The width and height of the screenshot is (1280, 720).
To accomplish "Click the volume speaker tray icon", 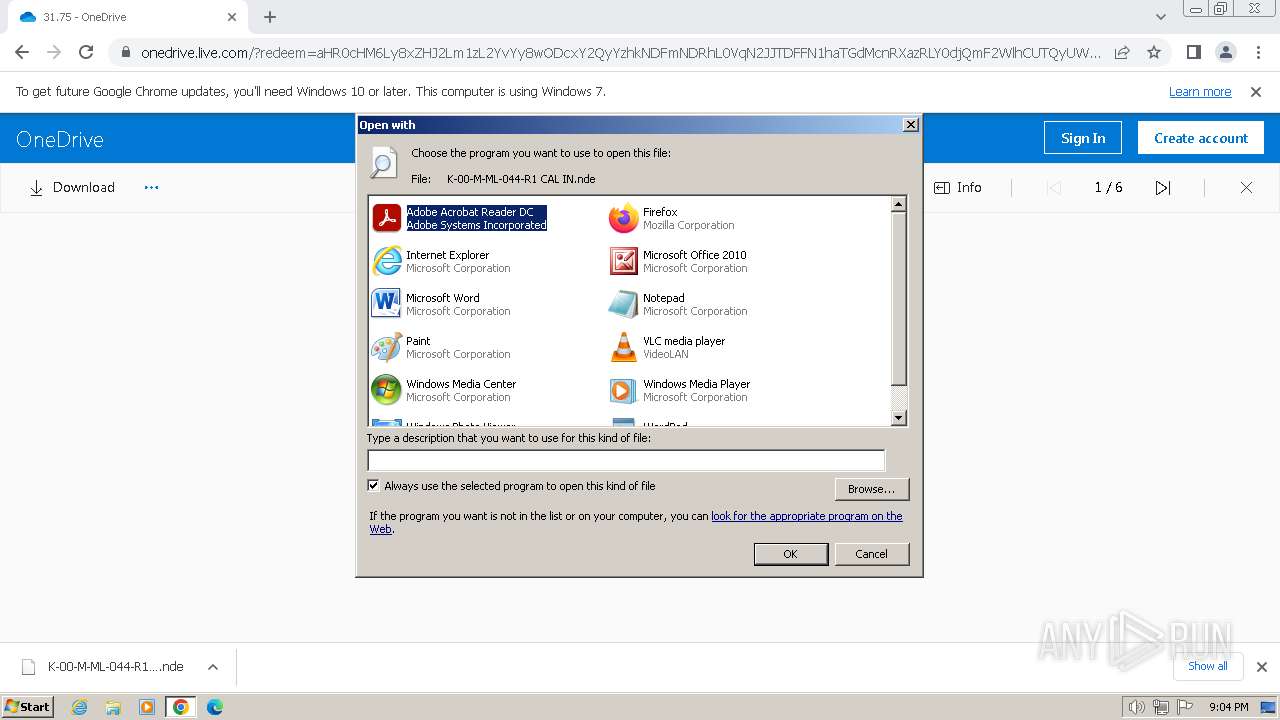I will tap(1137, 707).
